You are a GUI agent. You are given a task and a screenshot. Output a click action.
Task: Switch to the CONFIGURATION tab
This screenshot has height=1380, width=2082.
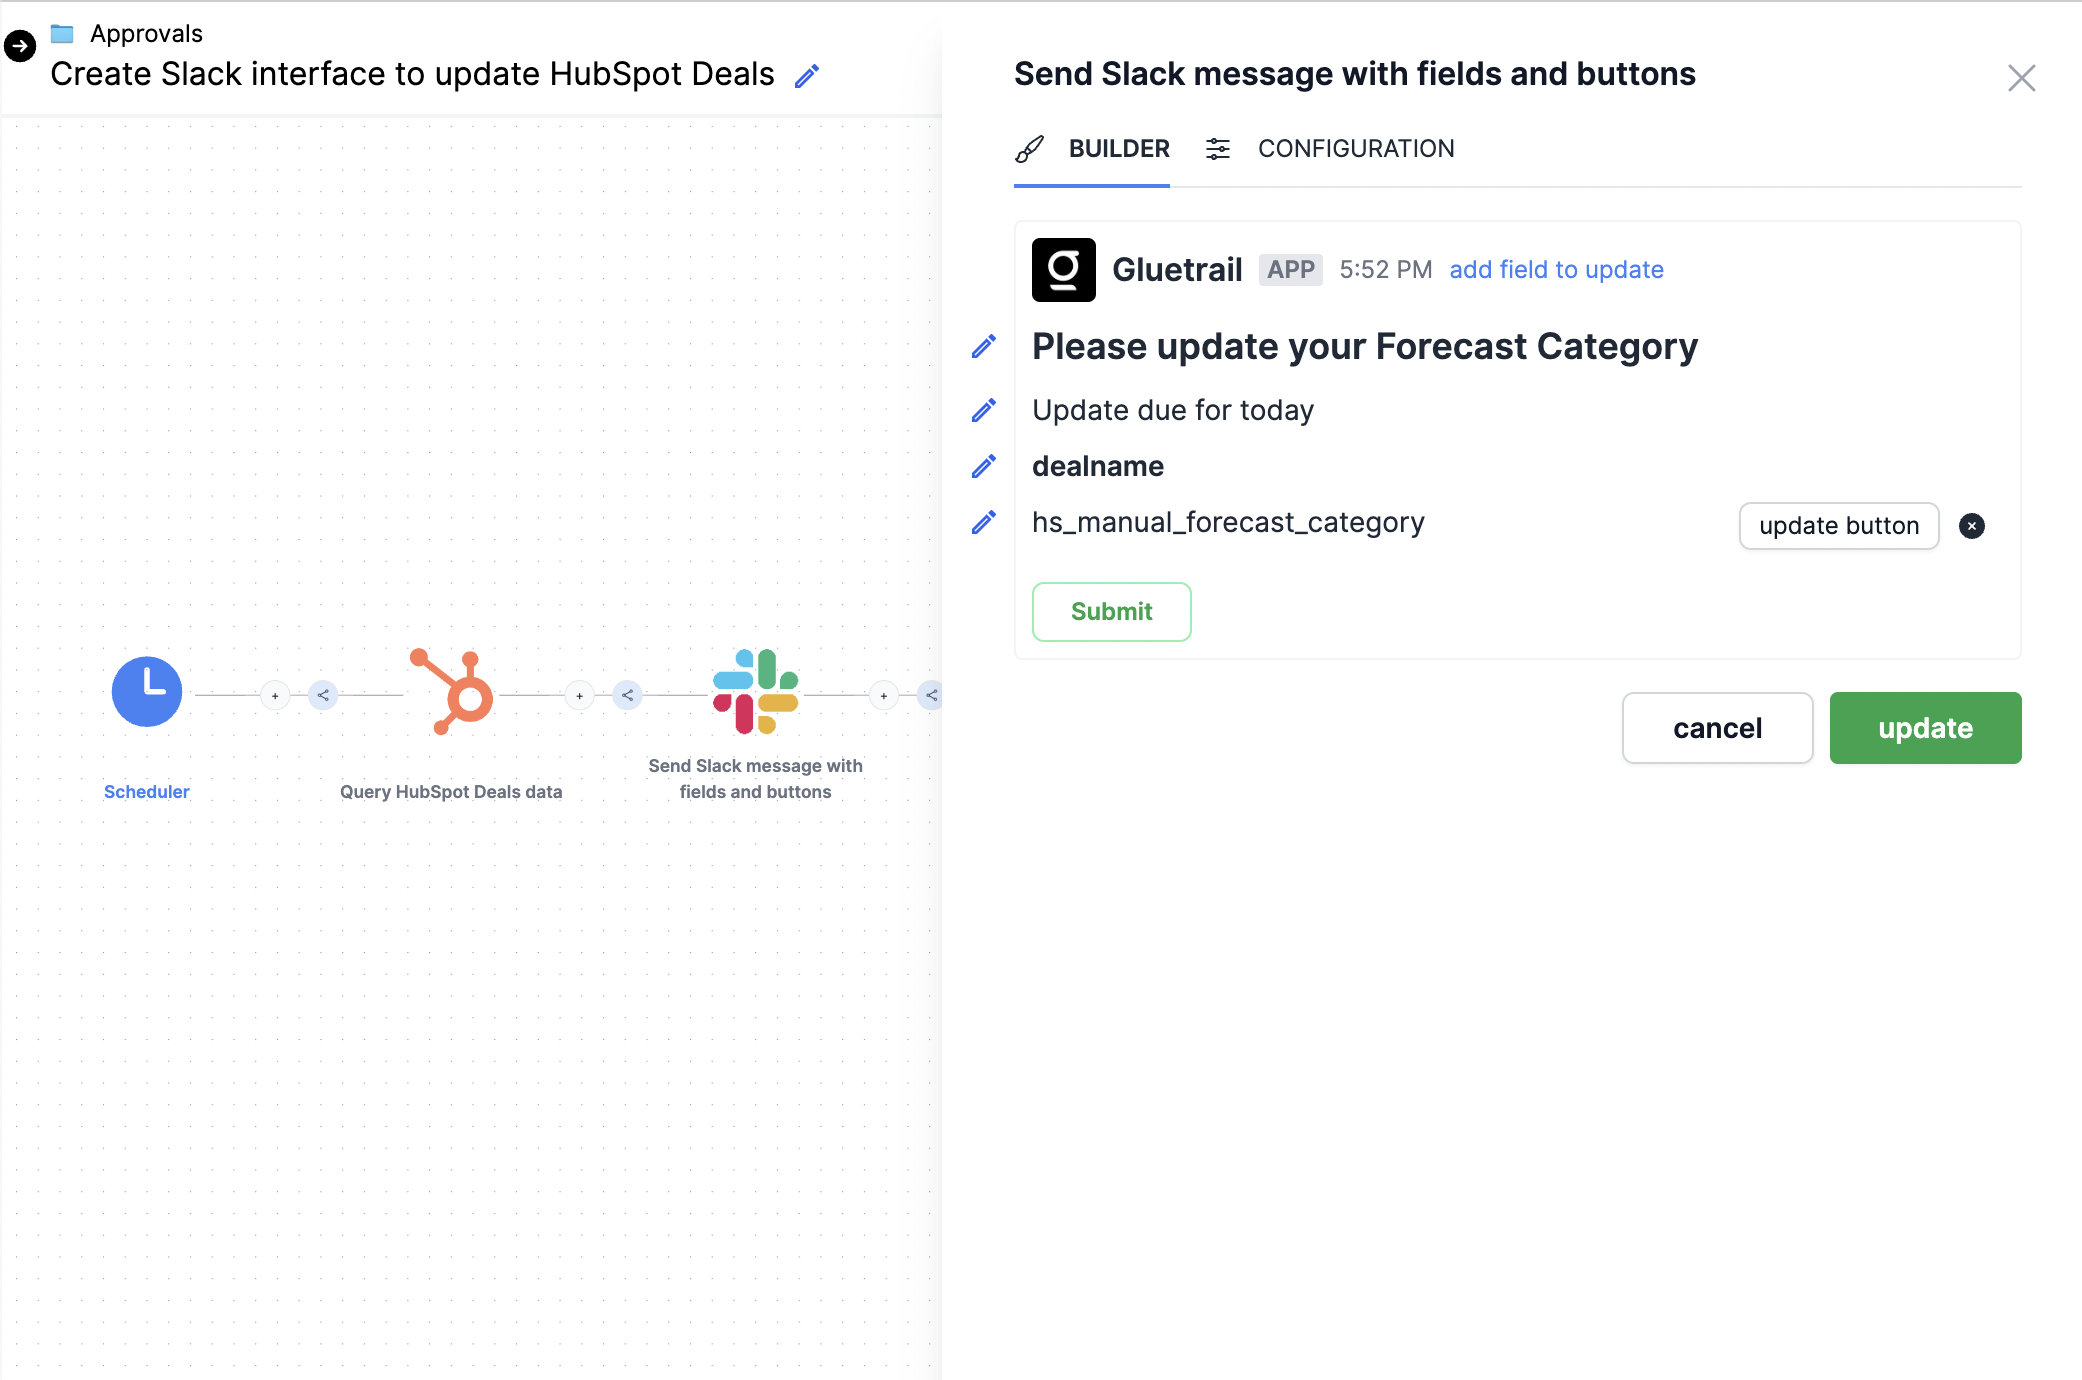click(1355, 149)
